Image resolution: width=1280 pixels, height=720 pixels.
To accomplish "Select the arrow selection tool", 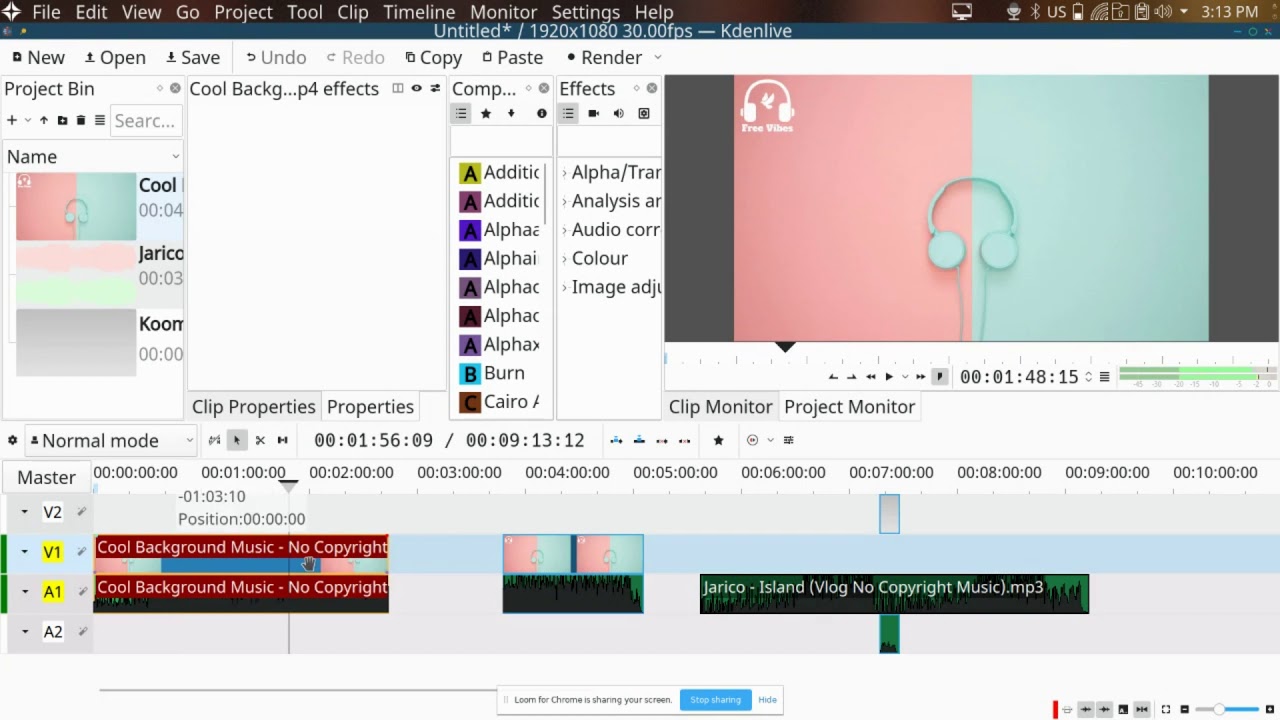I will click(x=237, y=440).
